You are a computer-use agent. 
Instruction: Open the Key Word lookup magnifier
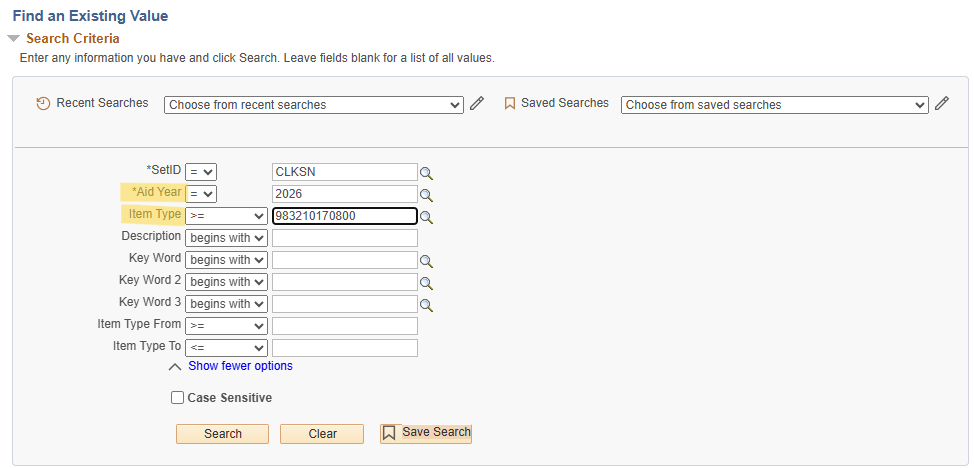[426, 260]
